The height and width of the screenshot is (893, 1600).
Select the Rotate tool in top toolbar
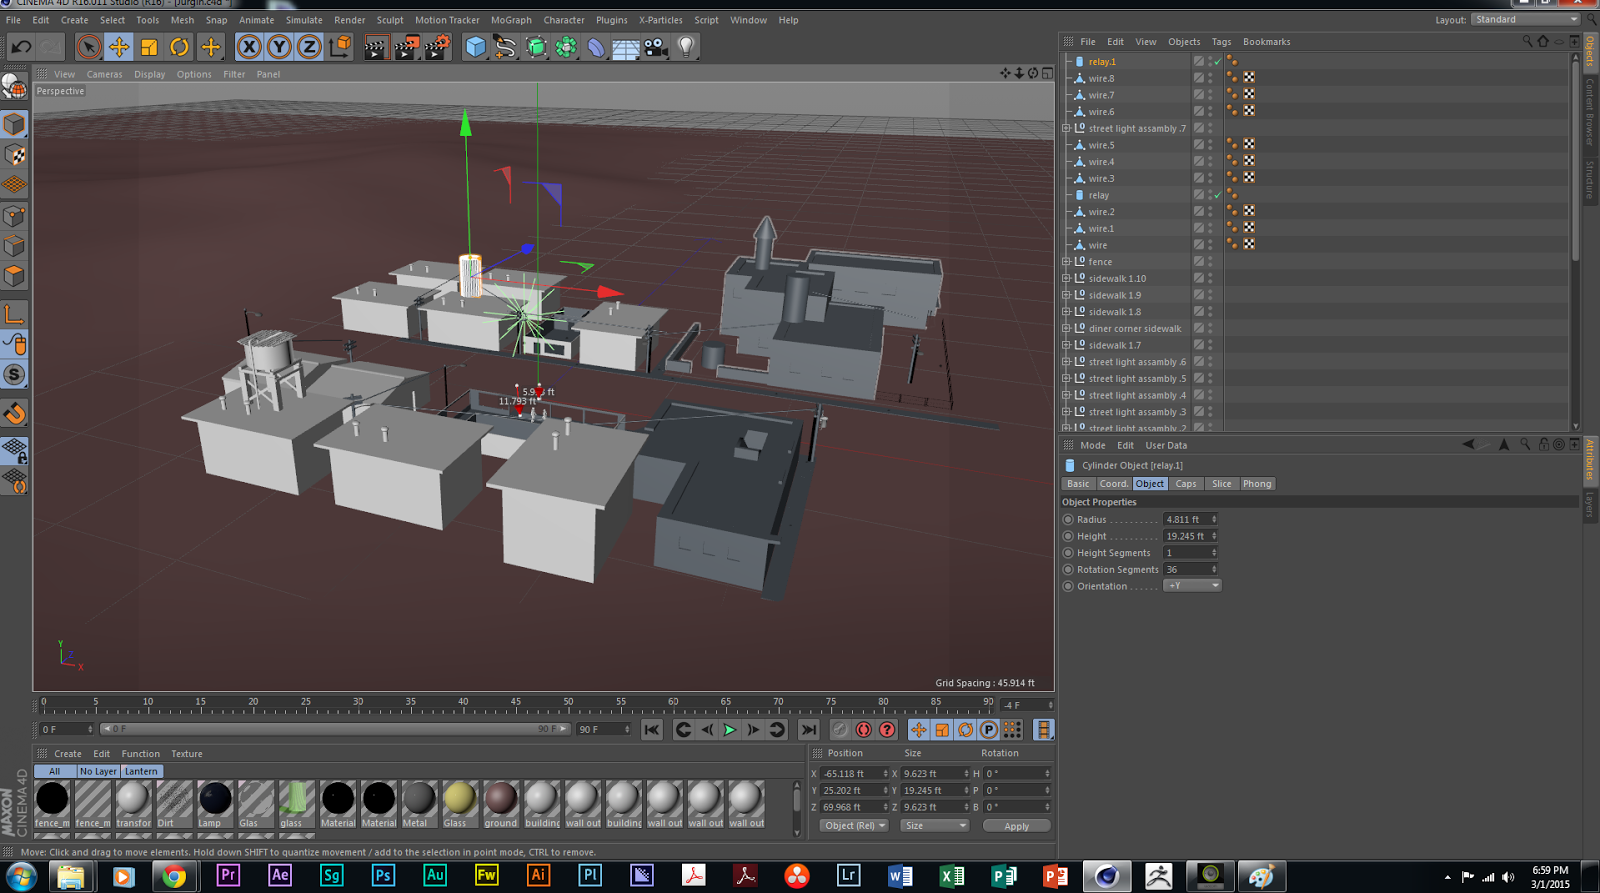click(179, 47)
